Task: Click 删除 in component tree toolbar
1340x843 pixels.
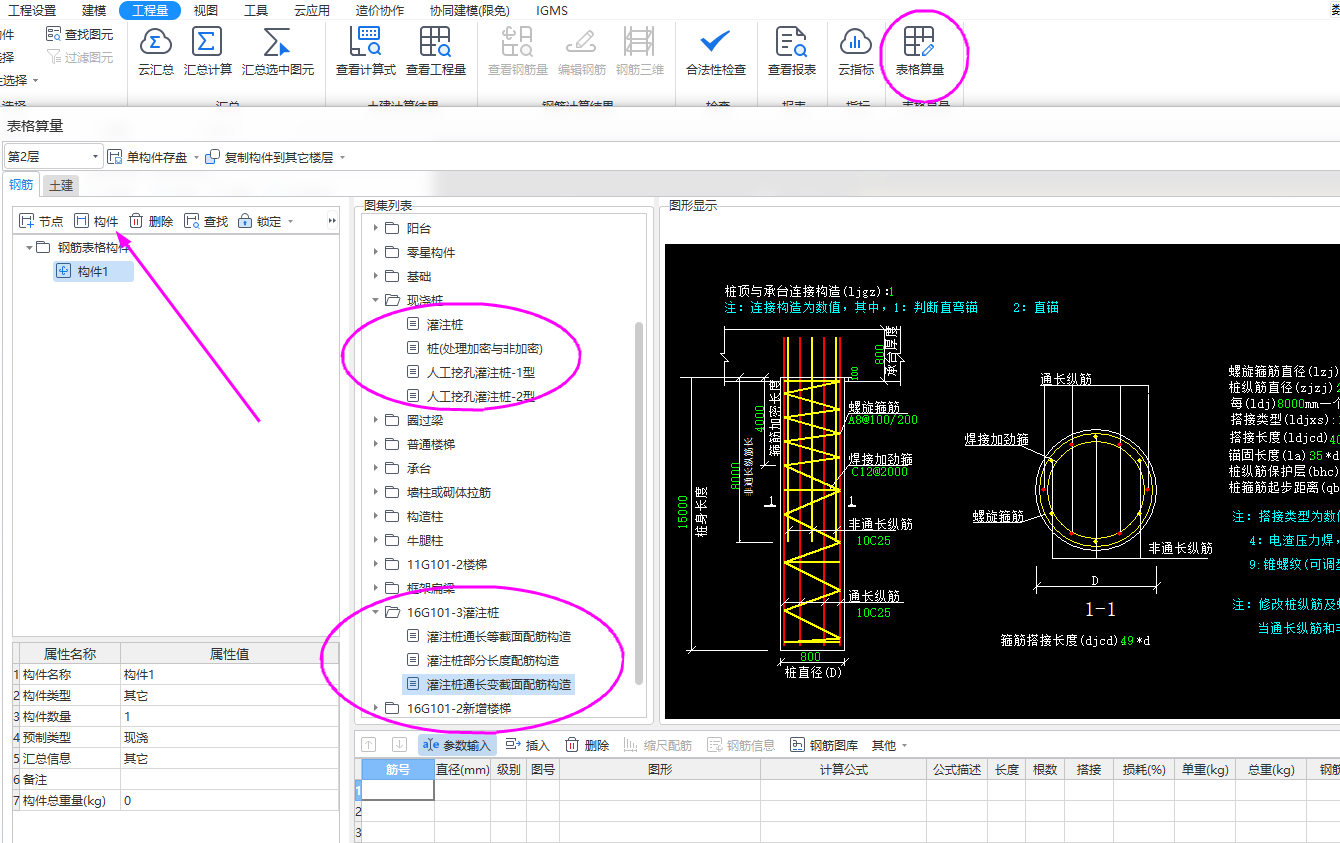Action: 151,221
